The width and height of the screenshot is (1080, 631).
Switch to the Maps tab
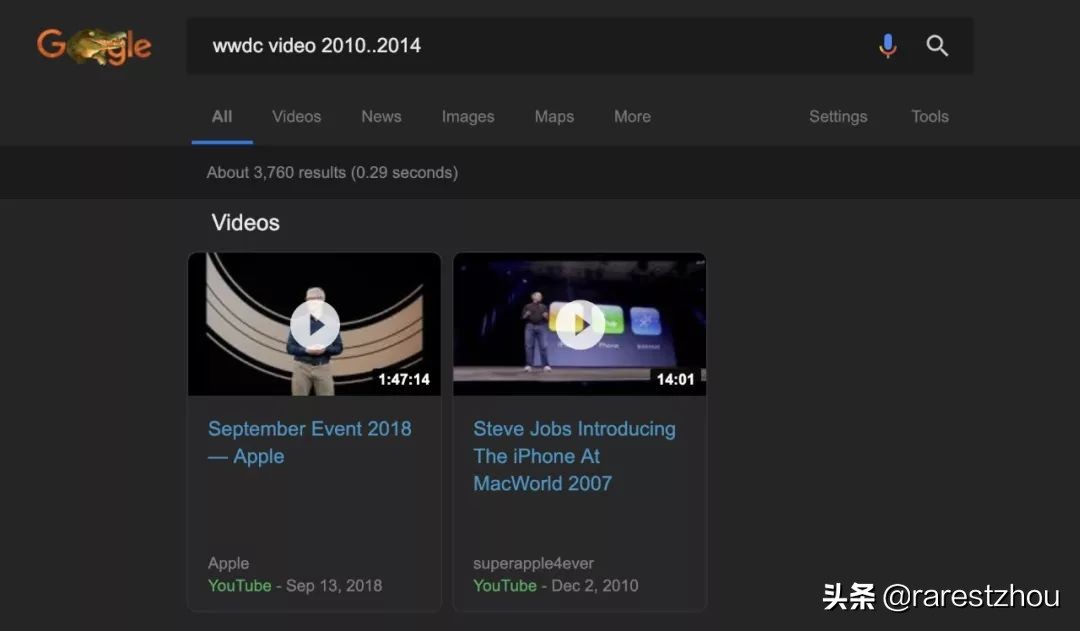554,116
